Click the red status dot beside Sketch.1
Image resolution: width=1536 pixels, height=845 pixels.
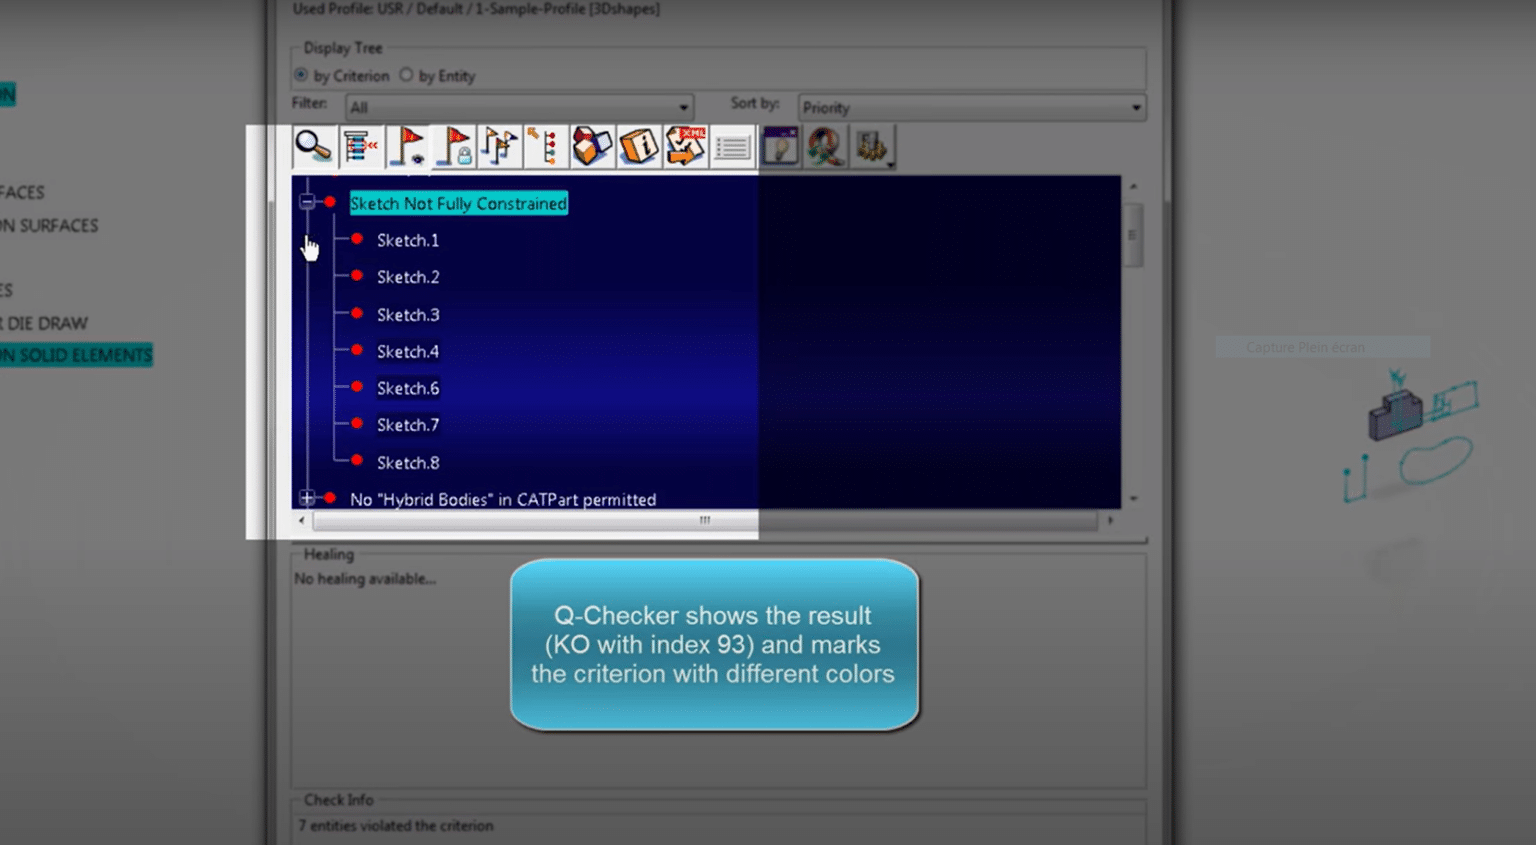[356, 239]
